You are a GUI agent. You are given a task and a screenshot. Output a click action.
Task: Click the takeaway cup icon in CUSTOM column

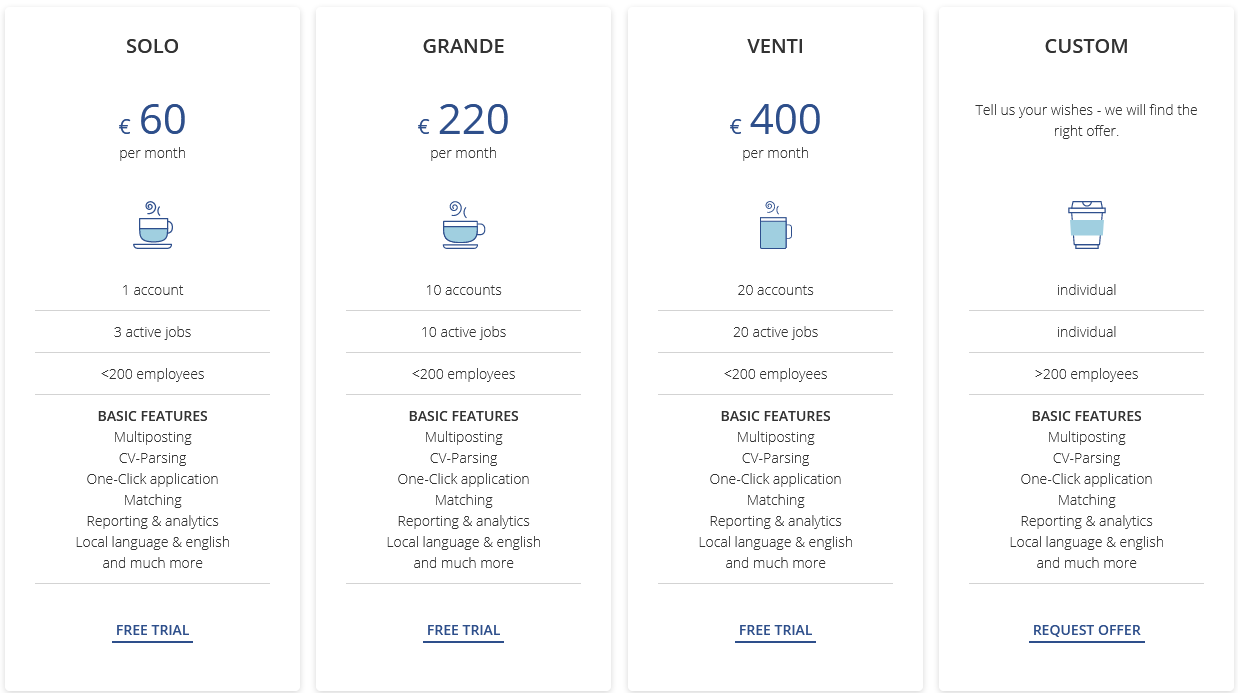(x=1087, y=226)
